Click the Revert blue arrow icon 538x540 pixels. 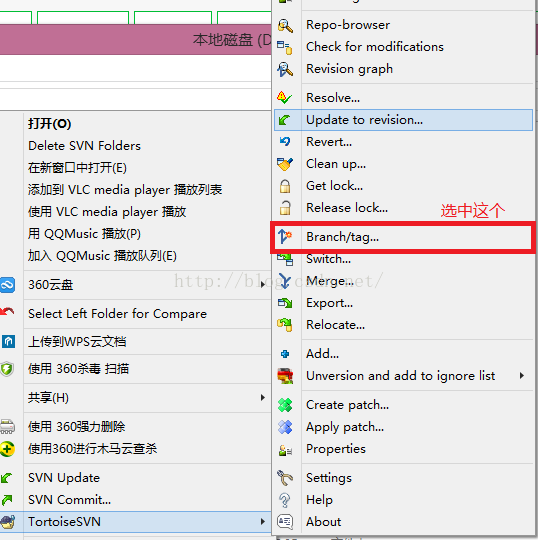[x=285, y=142]
